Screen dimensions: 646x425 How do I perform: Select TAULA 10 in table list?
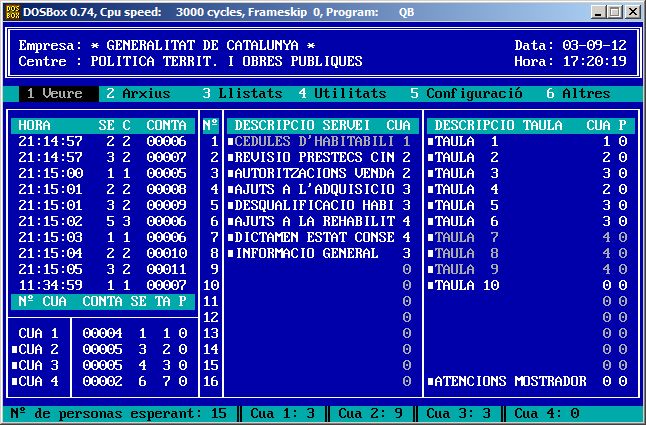click(466, 285)
